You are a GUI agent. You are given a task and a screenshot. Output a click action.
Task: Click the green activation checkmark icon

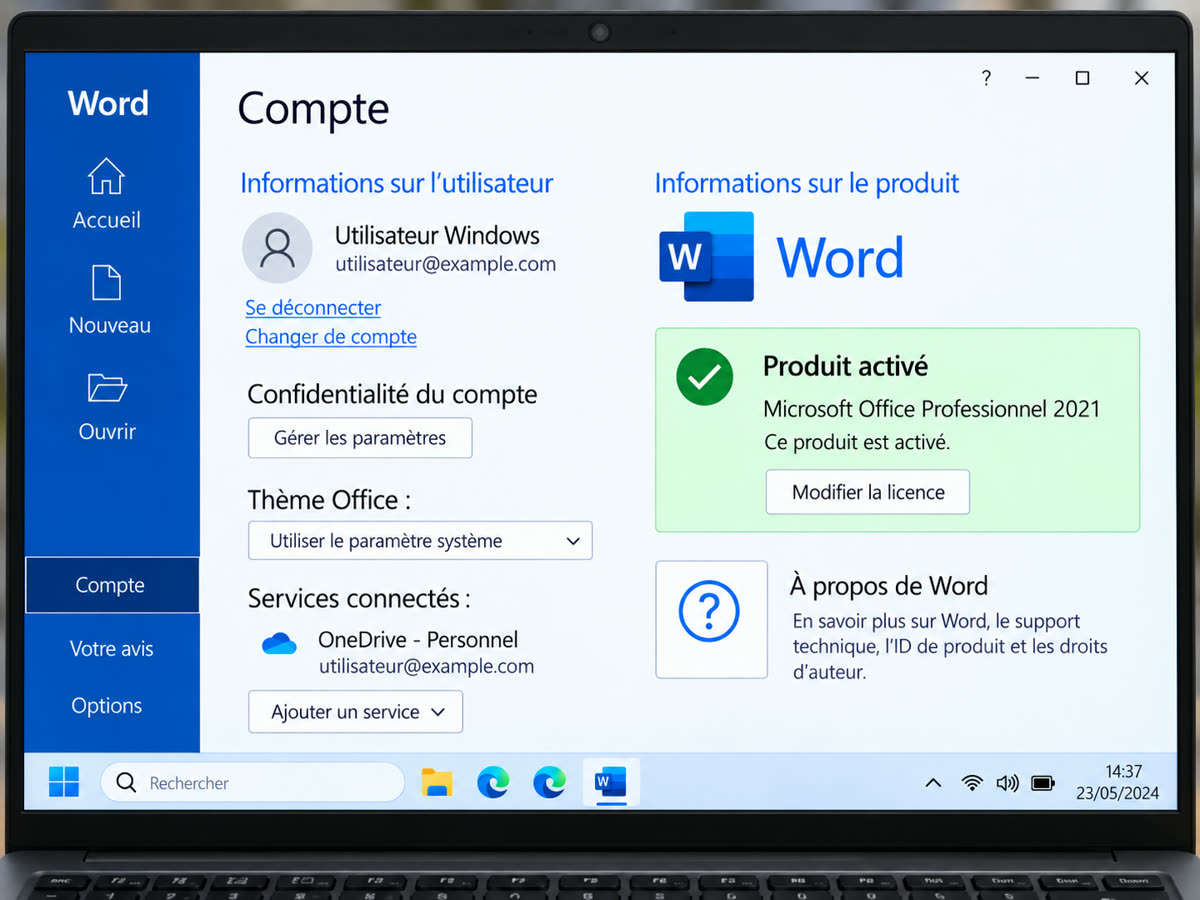pyautogui.click(x=705, y=377)
